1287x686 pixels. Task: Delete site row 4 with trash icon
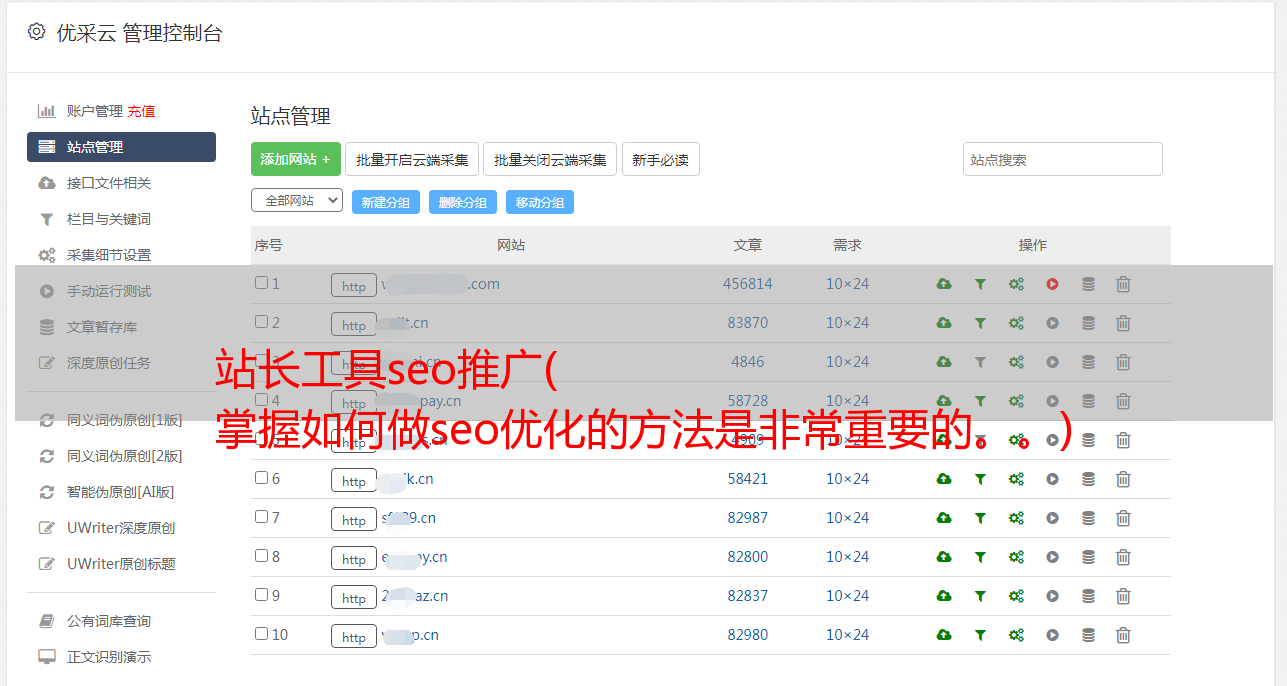click(x=1123, y=401)
